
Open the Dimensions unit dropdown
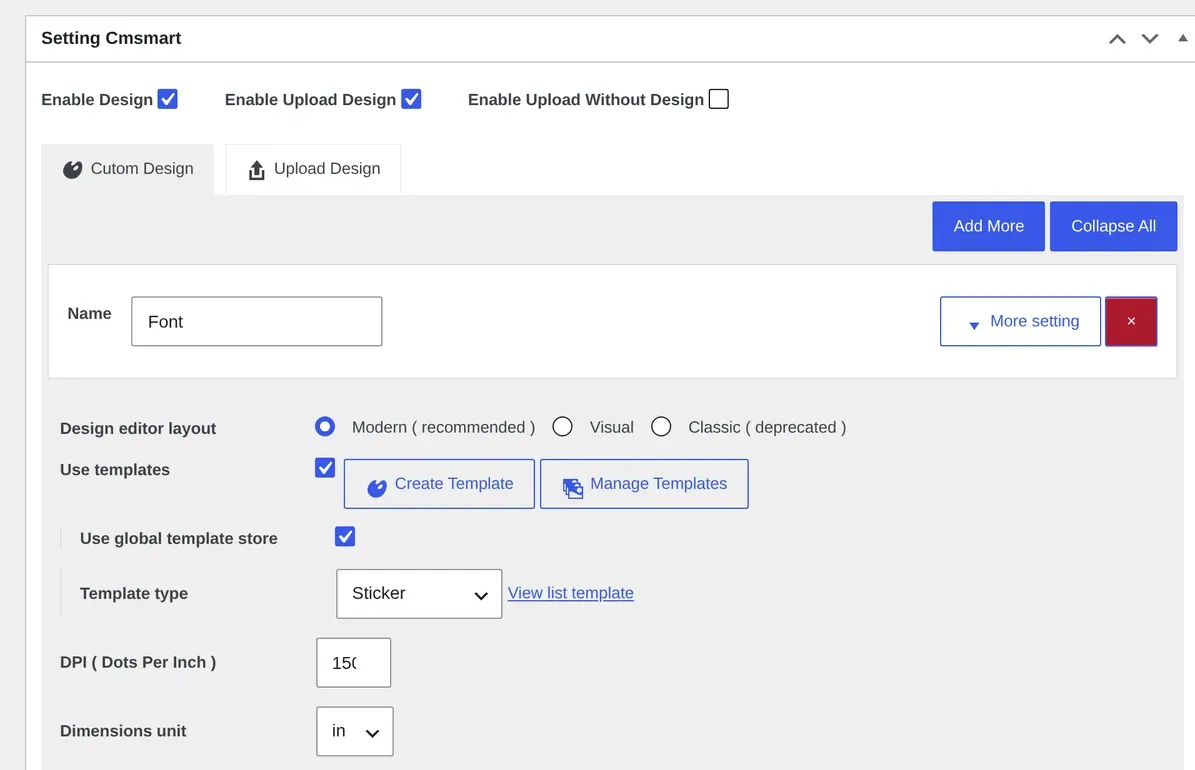click(x=355, y=731)
